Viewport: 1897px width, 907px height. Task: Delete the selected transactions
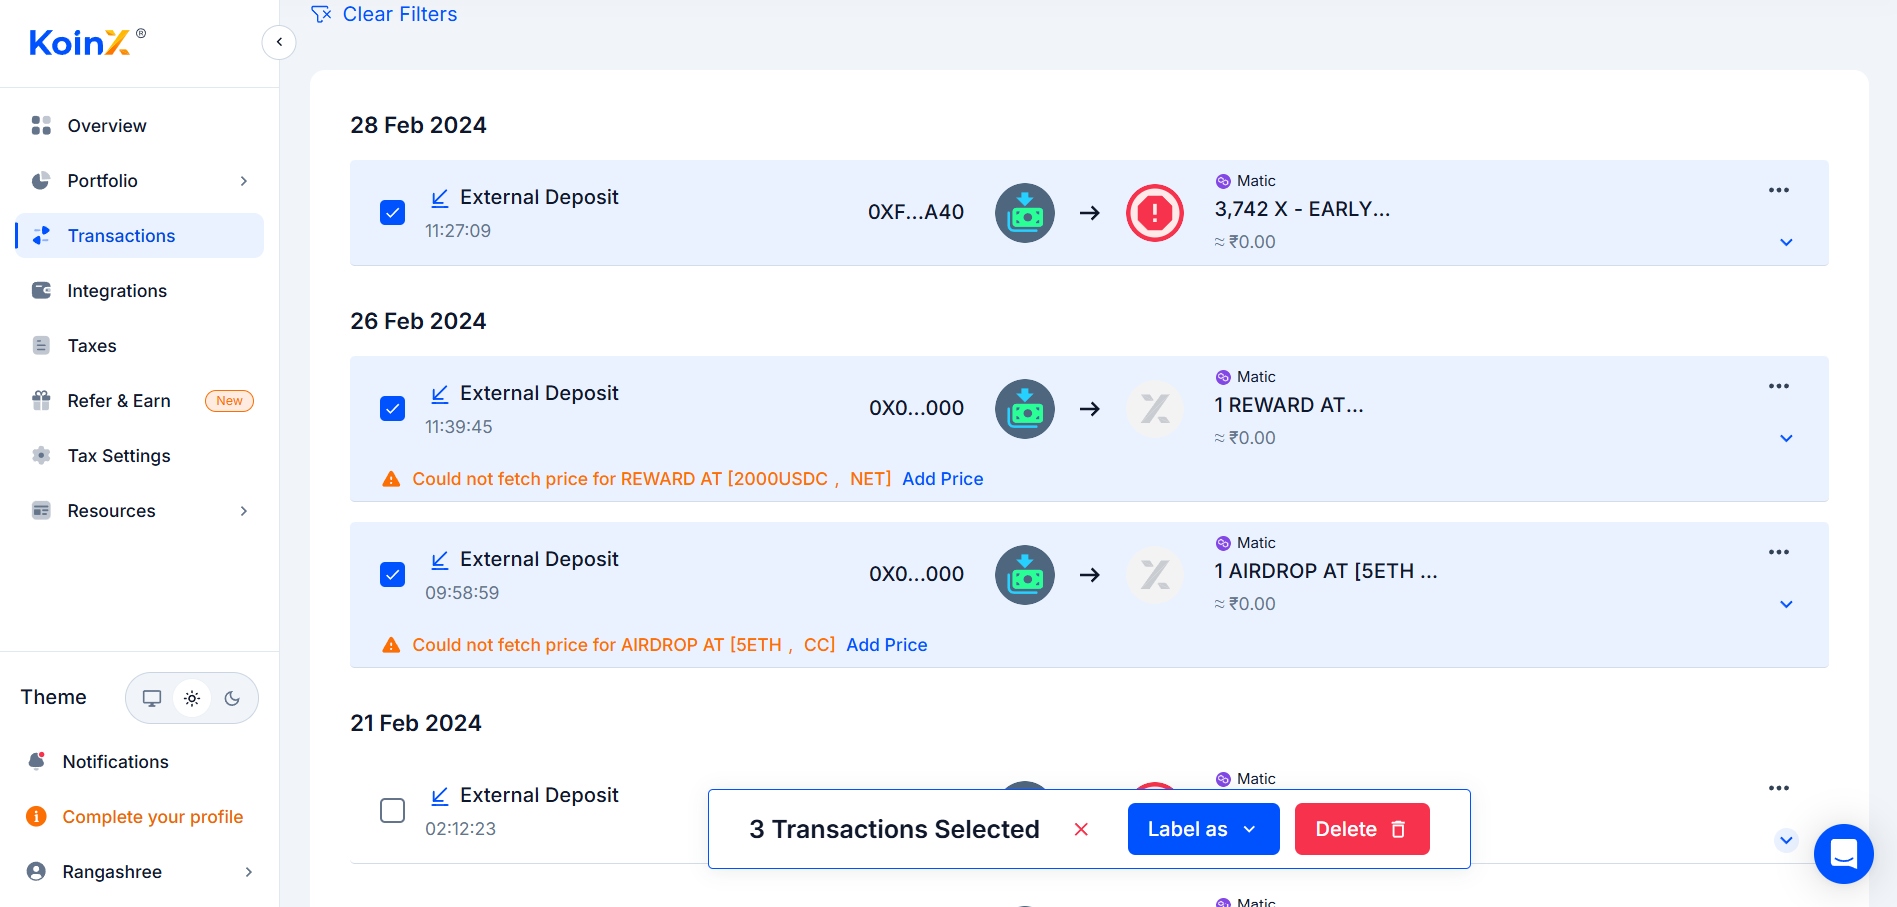pos(1361,829)
